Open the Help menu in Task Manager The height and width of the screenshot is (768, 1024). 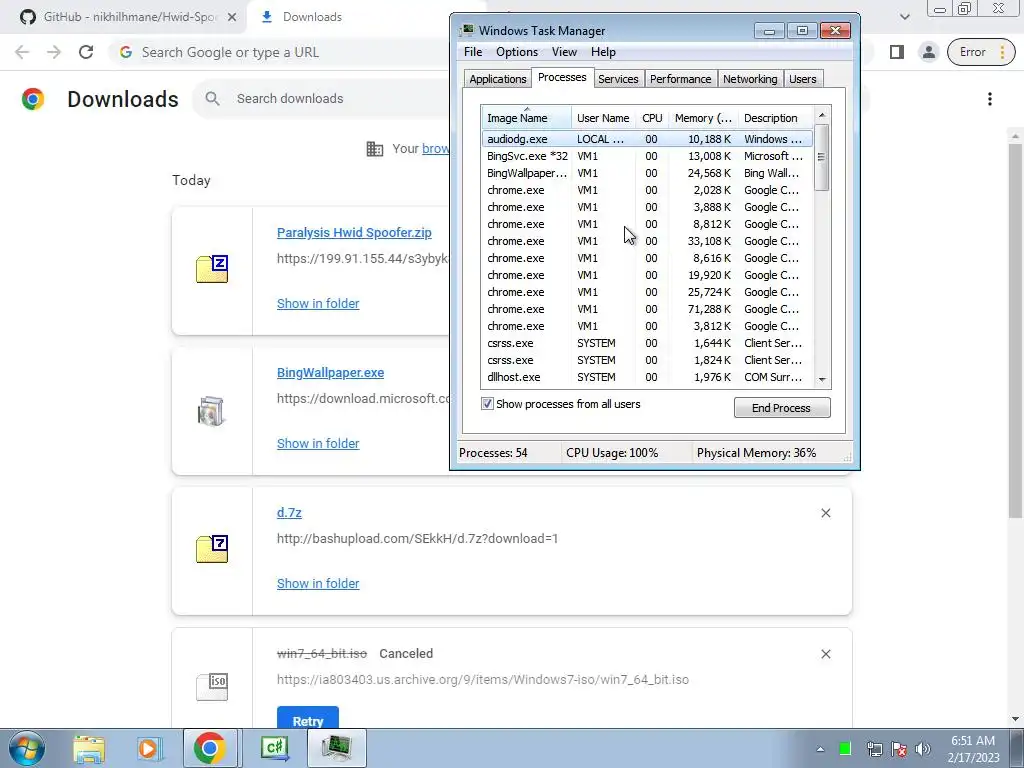(x=603, y=52)
